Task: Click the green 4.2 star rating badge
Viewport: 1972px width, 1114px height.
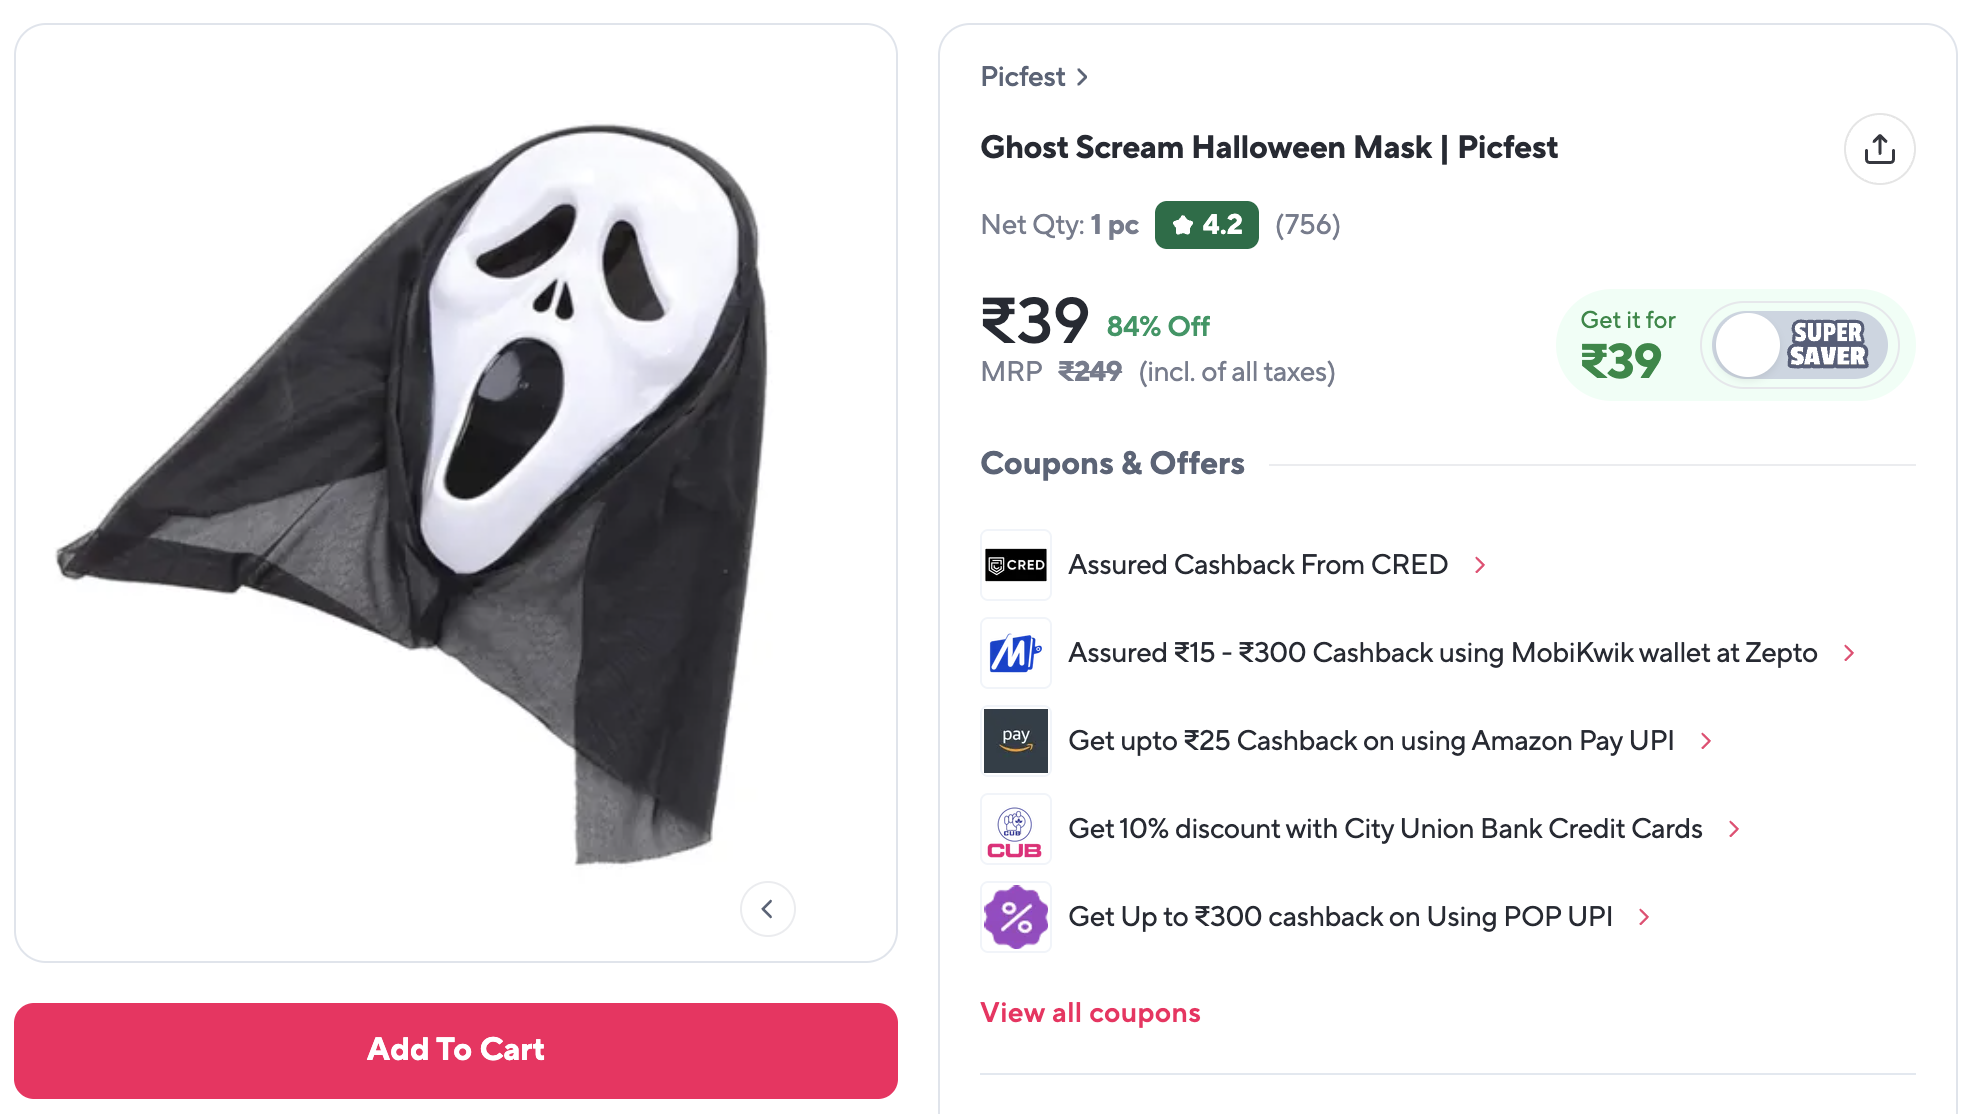Action: [x=1206, y=225]
